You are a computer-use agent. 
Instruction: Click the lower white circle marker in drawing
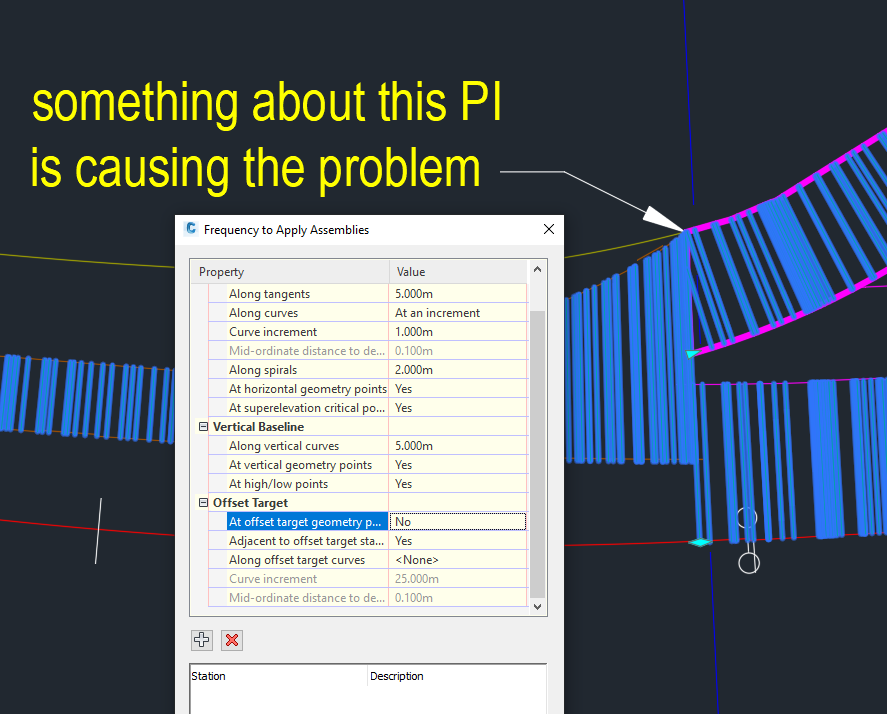749,564
